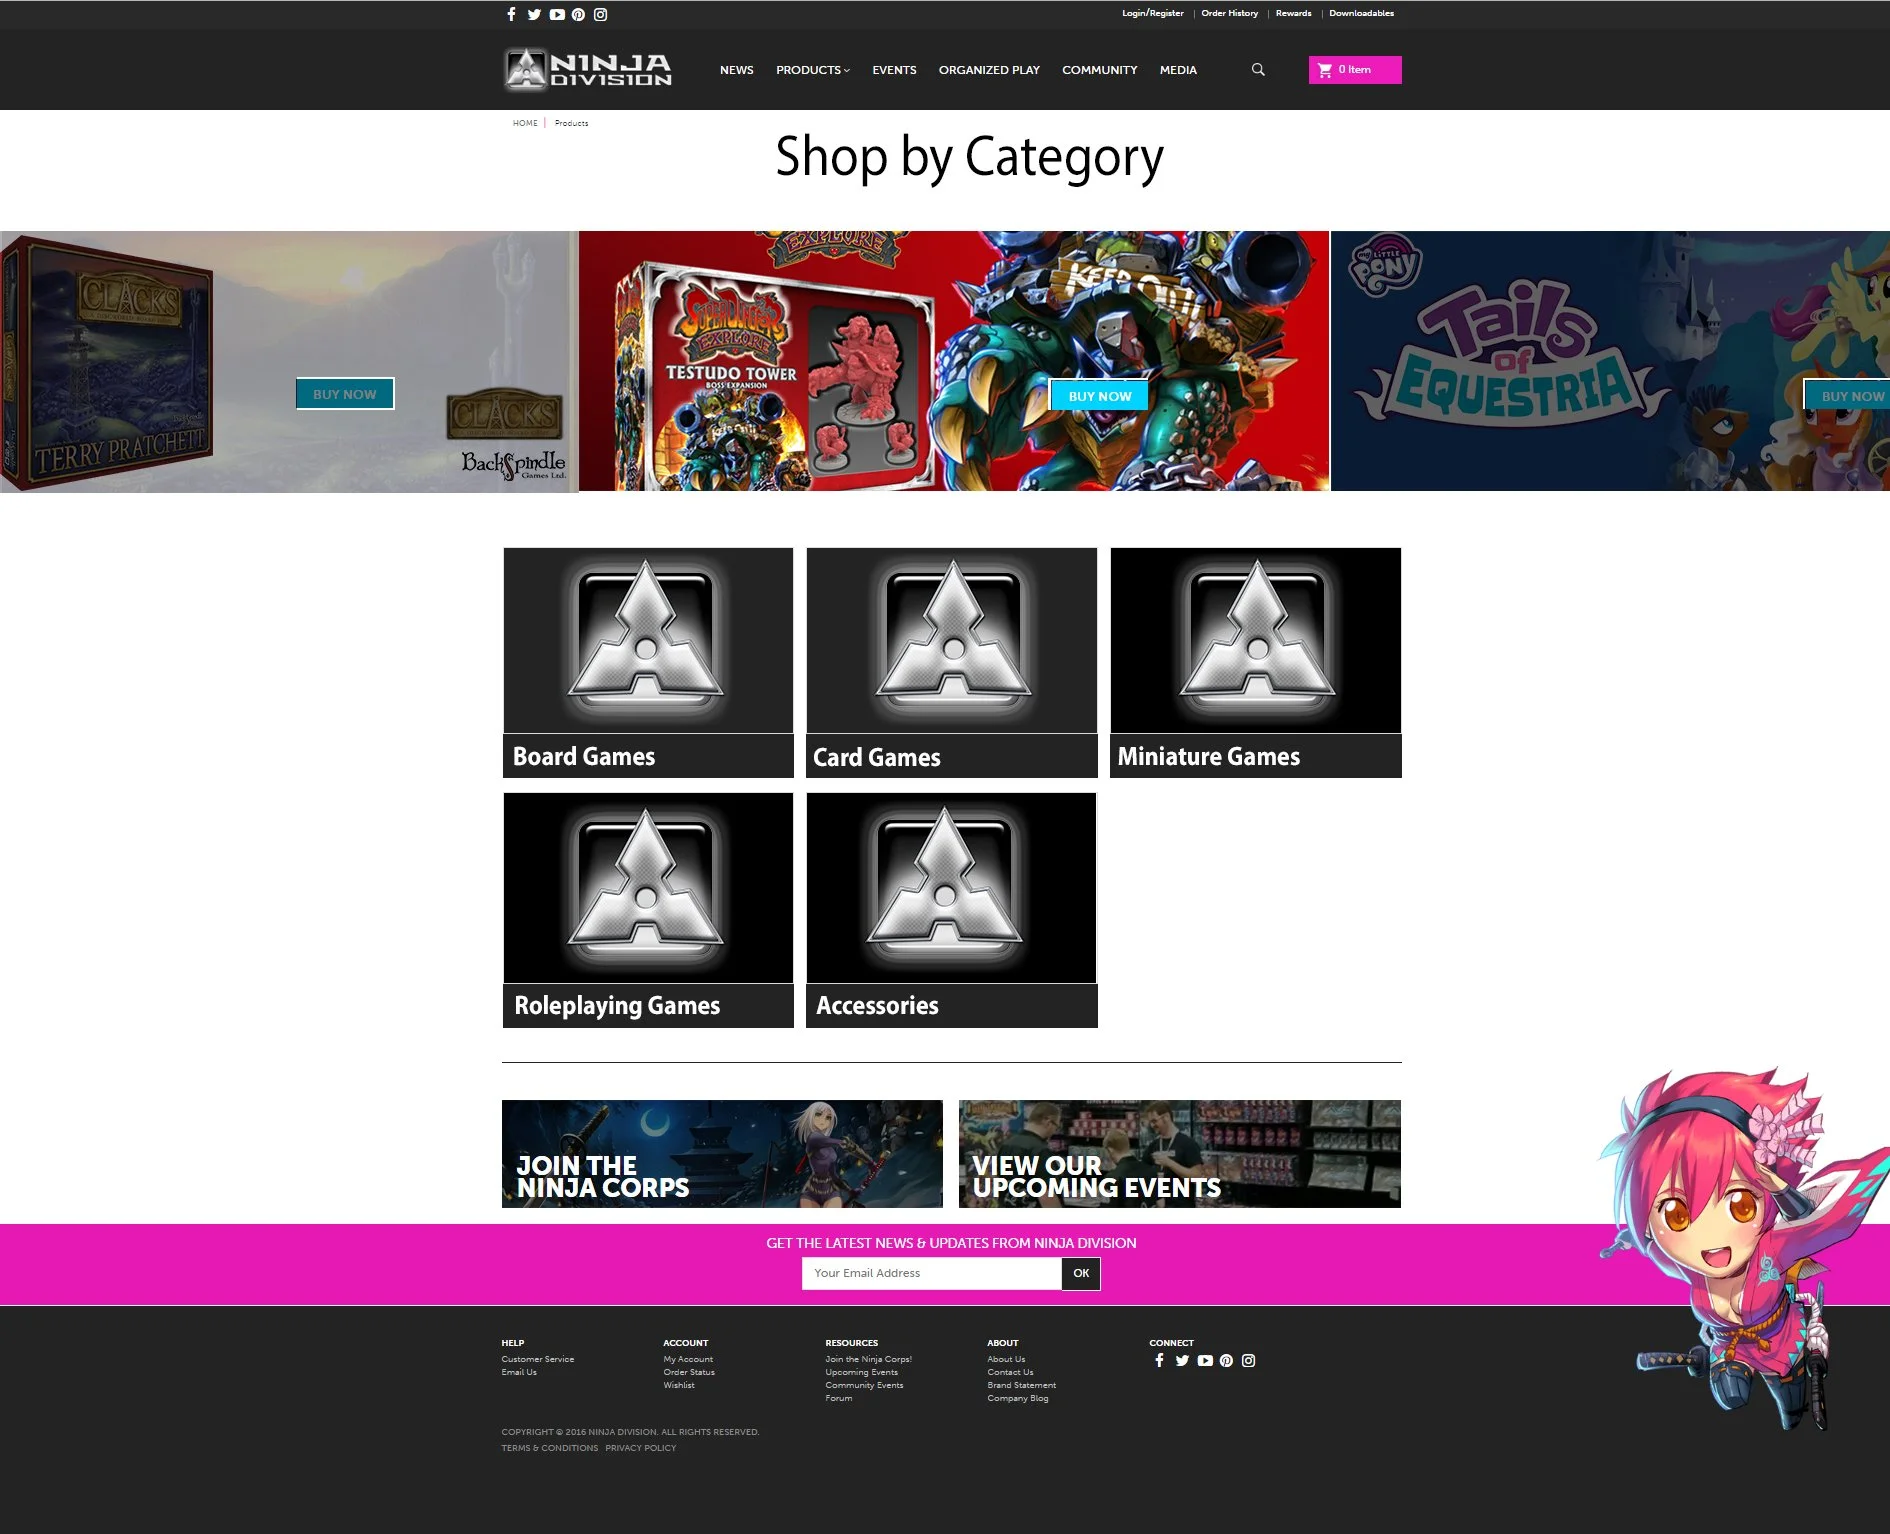
Task: Open Order History link
Action: click(x=1229, y=13)
